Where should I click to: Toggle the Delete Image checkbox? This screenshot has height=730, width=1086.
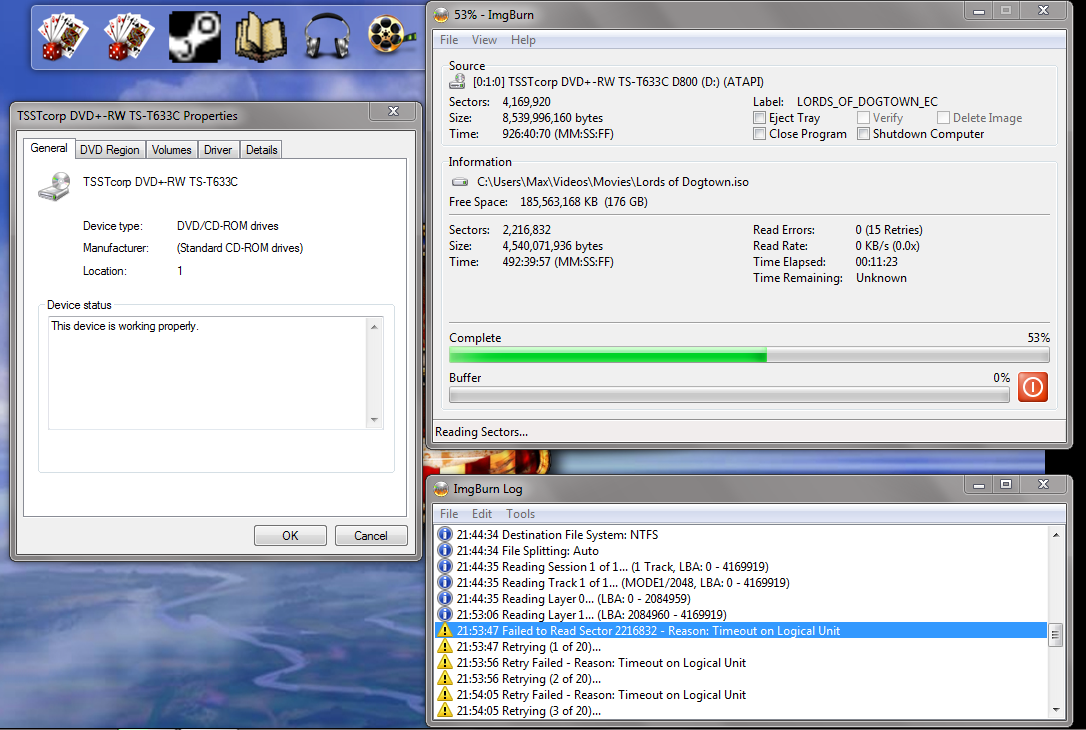943,118
